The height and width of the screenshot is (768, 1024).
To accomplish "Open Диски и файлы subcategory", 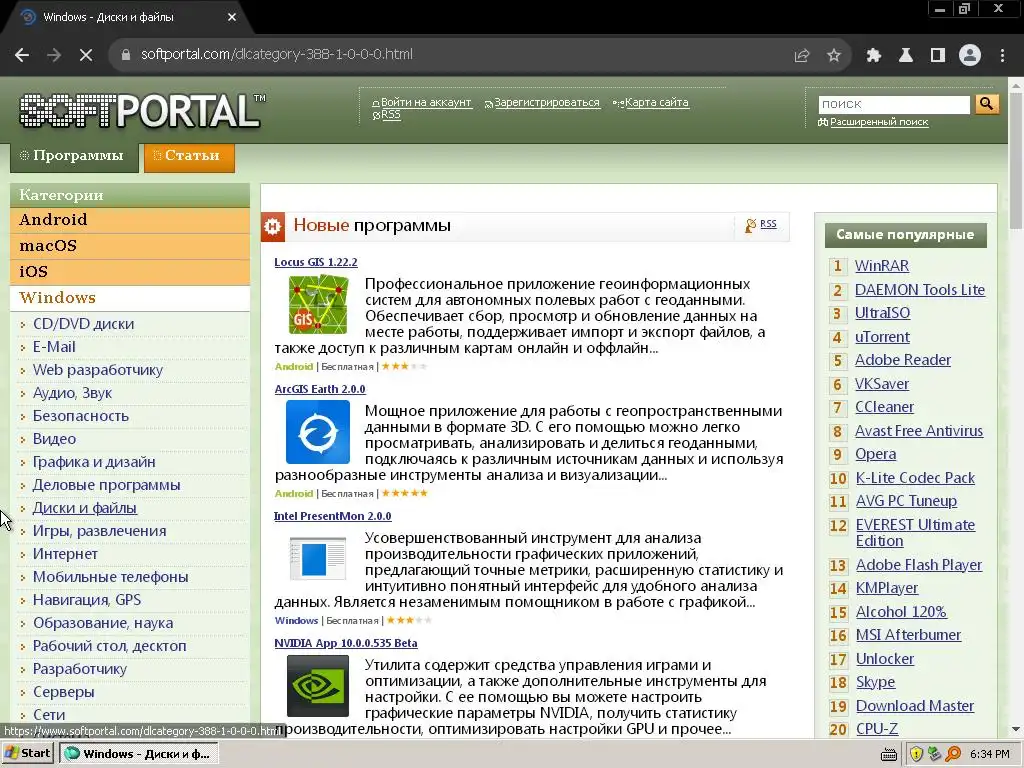I will point(85,508).
